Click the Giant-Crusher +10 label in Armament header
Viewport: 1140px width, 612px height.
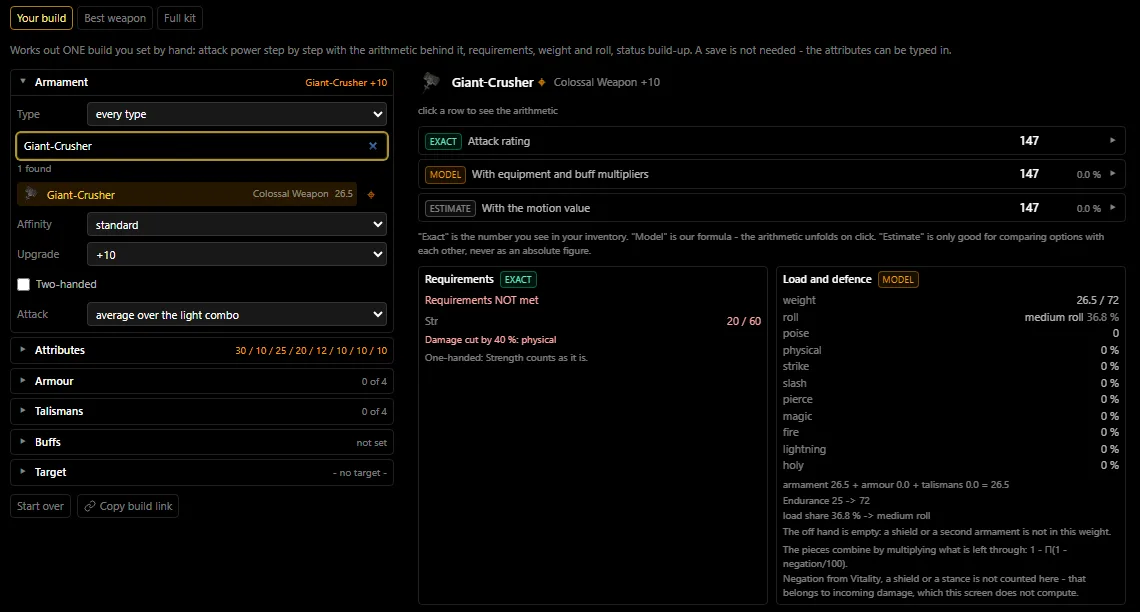(346, 83)
